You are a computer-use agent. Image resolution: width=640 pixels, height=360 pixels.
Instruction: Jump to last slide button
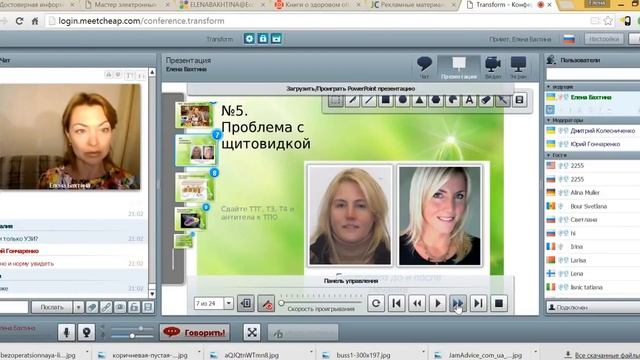tap(478, 303)
